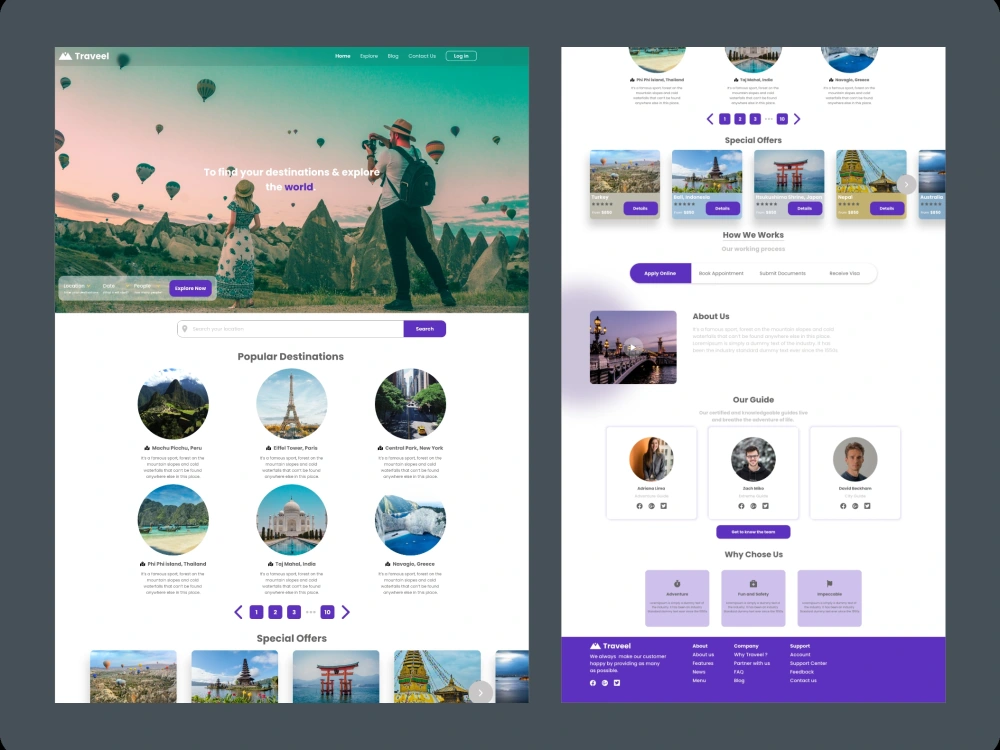Image resolution: width=1000 pixels, height=750 pixels.
Task: Open David Beckham's Google Plus icon
Action: (x=855, y=506)
